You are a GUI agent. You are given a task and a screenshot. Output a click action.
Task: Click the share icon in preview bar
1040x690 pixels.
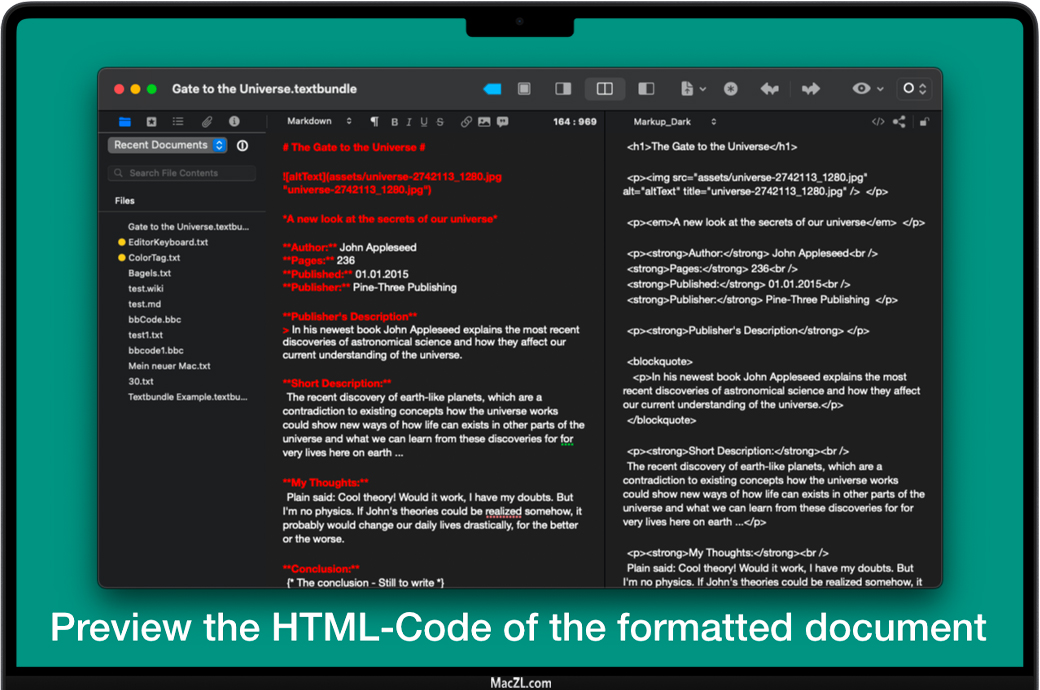pos(899,122)
